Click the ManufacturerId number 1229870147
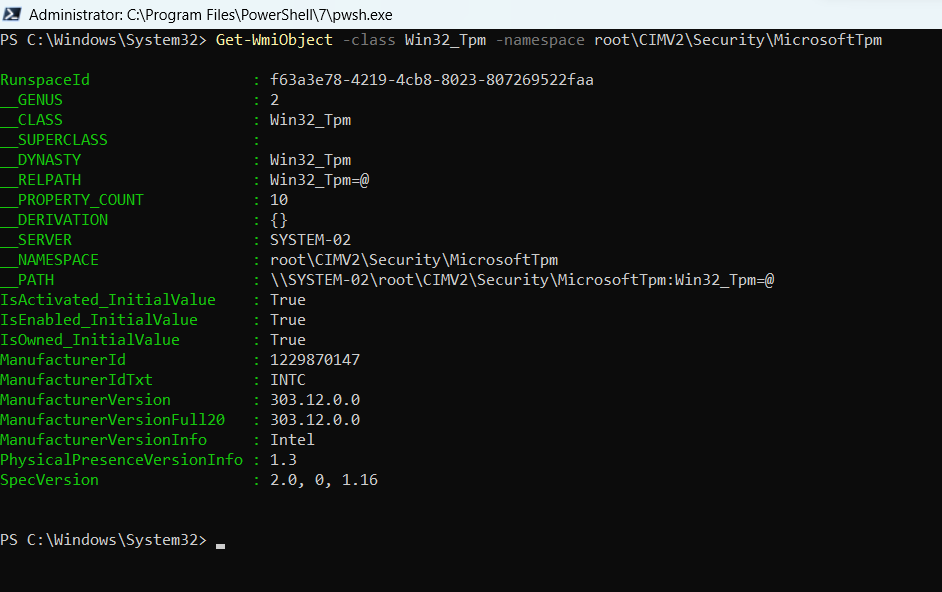Screen dimensions: 942x592 point(315,360)
